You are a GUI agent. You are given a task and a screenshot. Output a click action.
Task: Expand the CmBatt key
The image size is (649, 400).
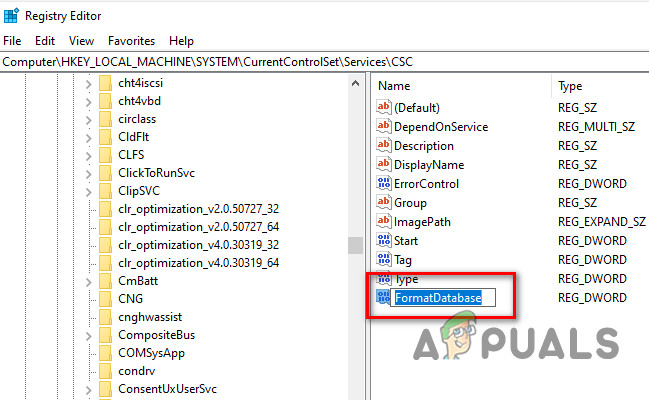tap(88, 282)
